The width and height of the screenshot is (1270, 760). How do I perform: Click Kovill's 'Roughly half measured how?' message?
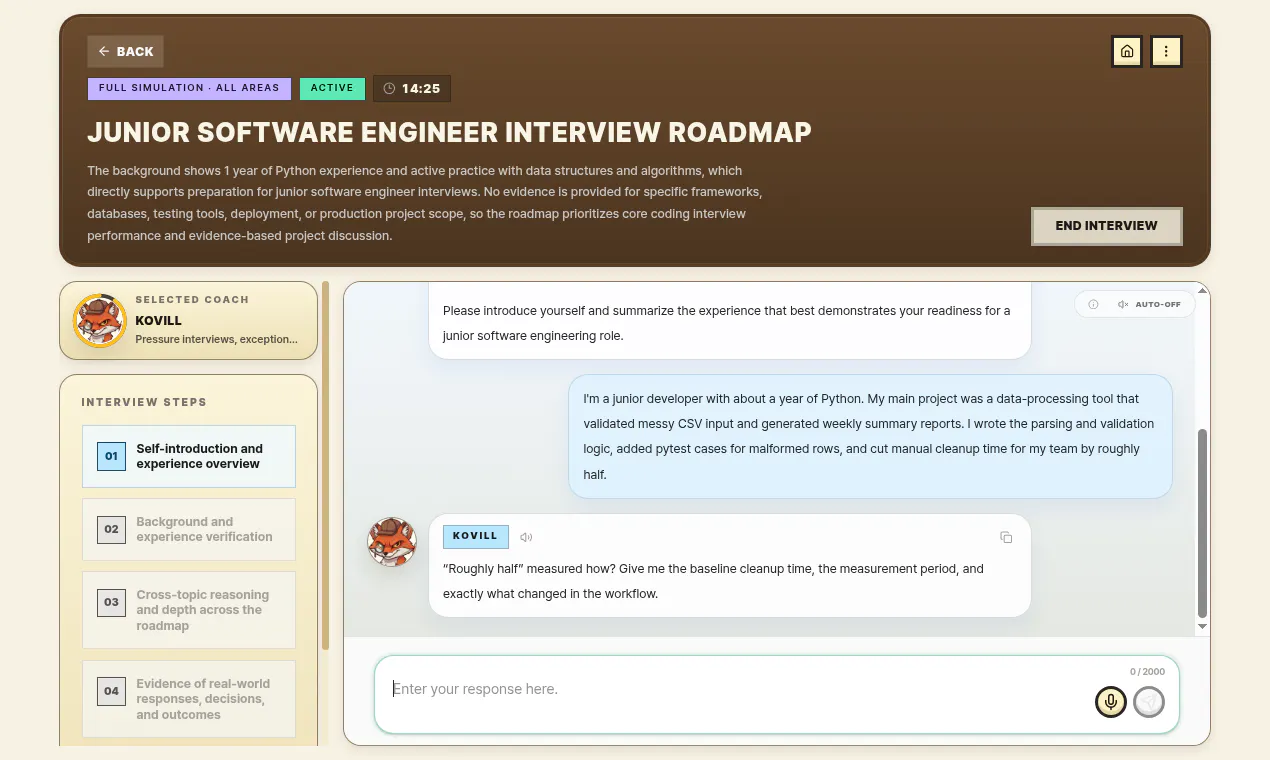click(730, 565)
